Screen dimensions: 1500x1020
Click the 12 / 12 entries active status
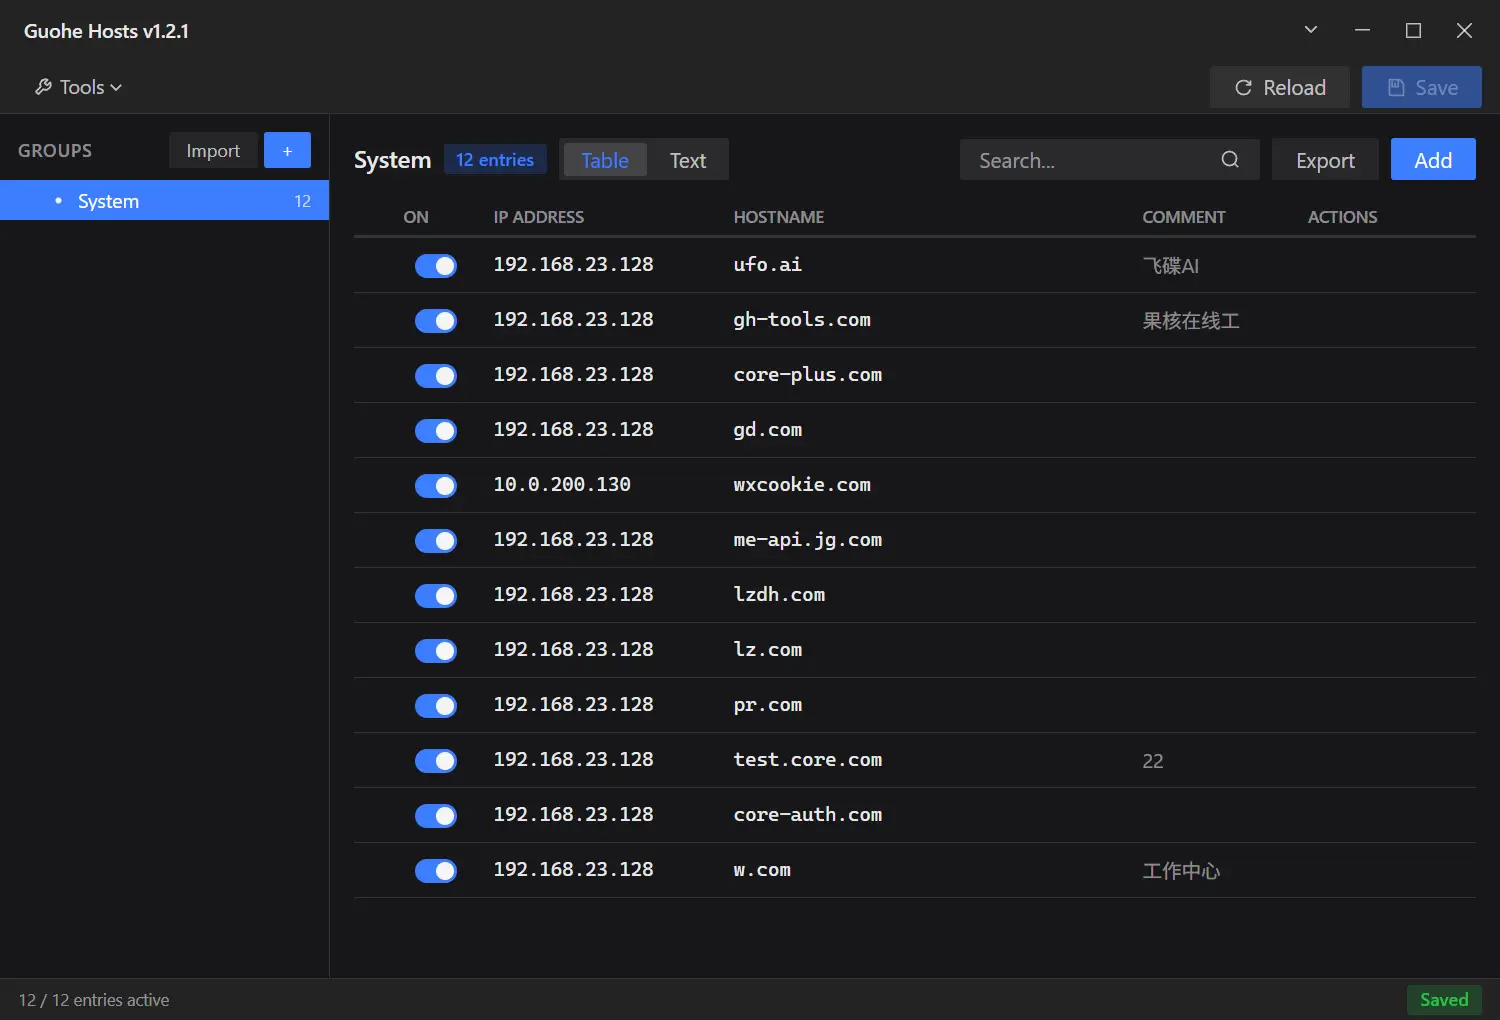point(94,1000)
